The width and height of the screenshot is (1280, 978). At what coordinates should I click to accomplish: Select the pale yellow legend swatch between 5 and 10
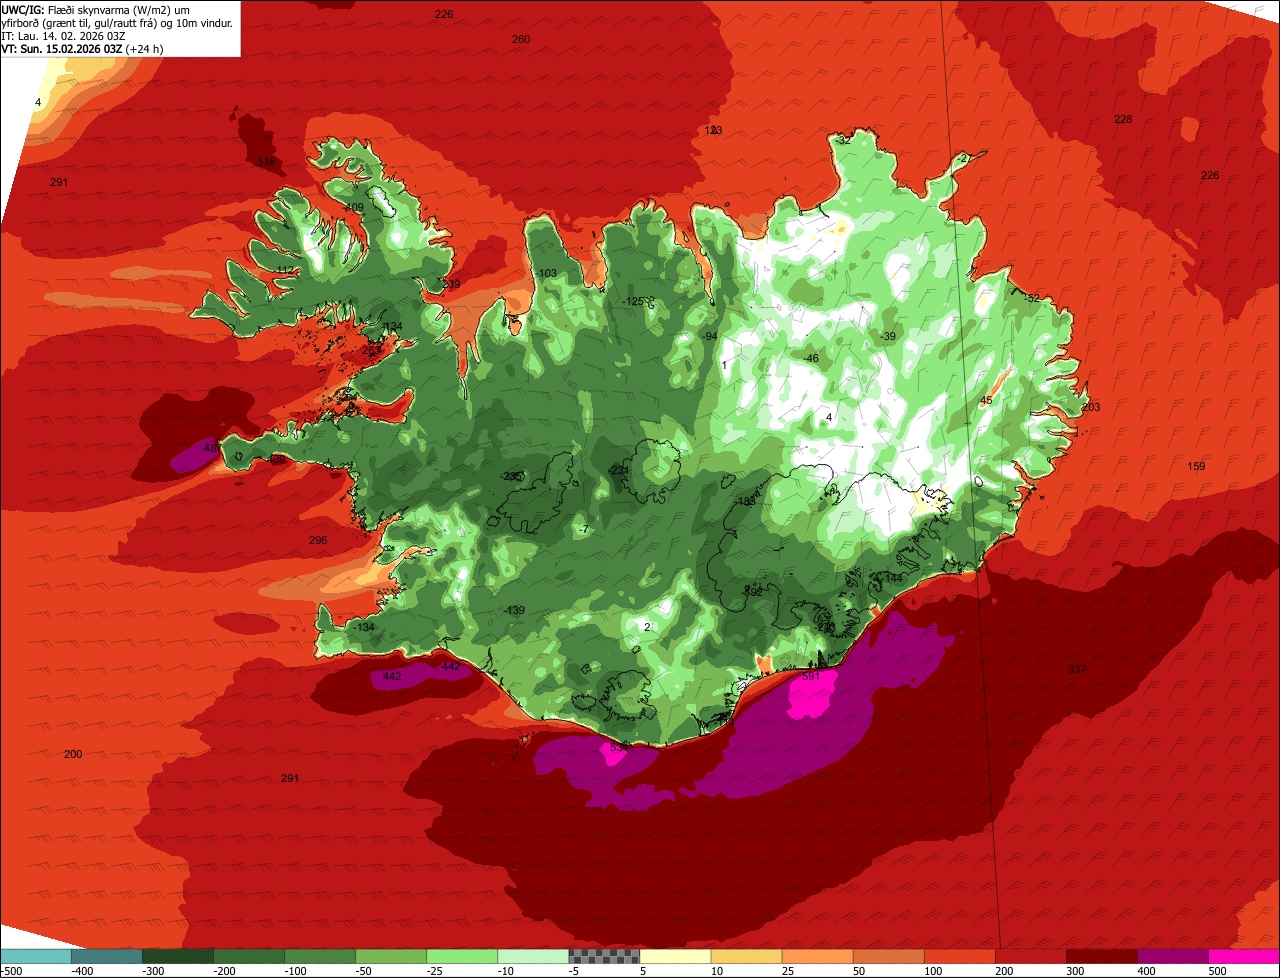pyautogui.click(x=675, y=956)
